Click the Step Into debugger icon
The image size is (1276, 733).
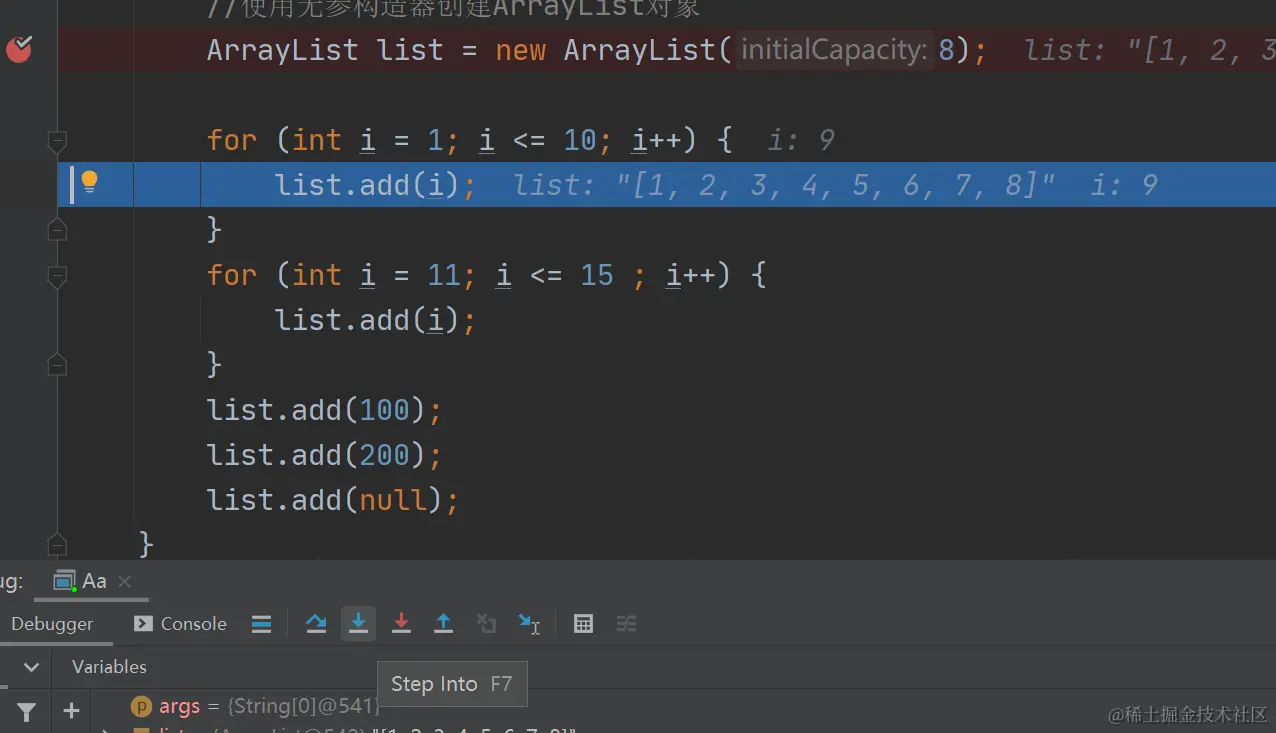coord(358,624)
